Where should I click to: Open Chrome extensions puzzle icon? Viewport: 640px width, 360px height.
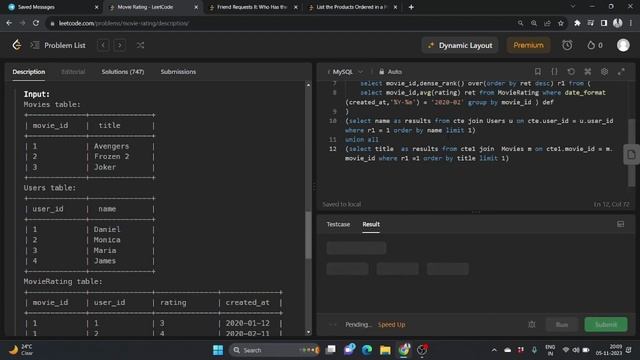[577, 23]
